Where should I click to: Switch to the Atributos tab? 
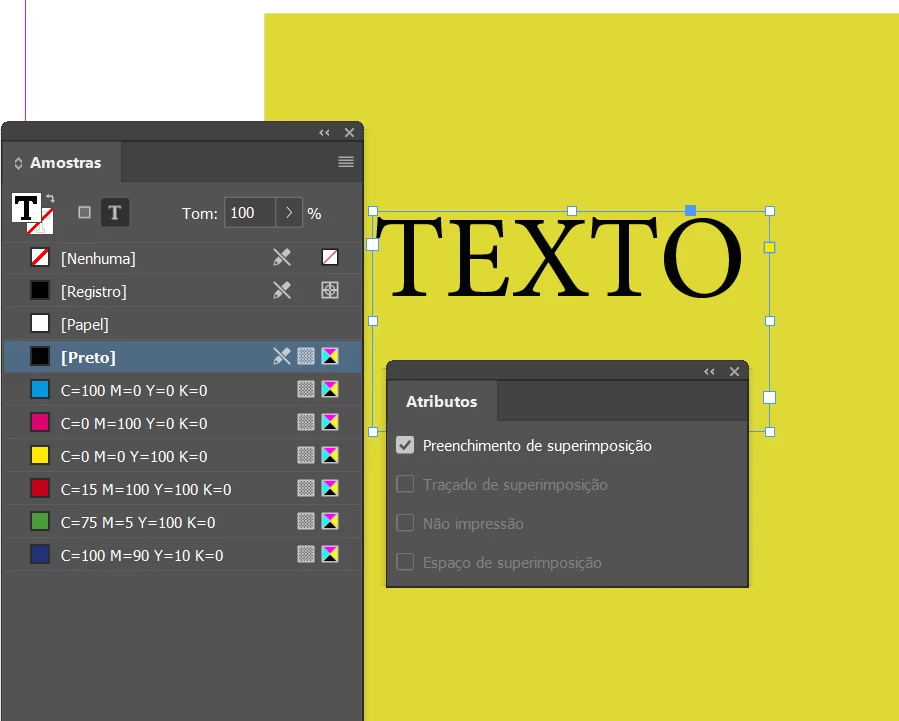pyautogui.click(x=441, y=402)
